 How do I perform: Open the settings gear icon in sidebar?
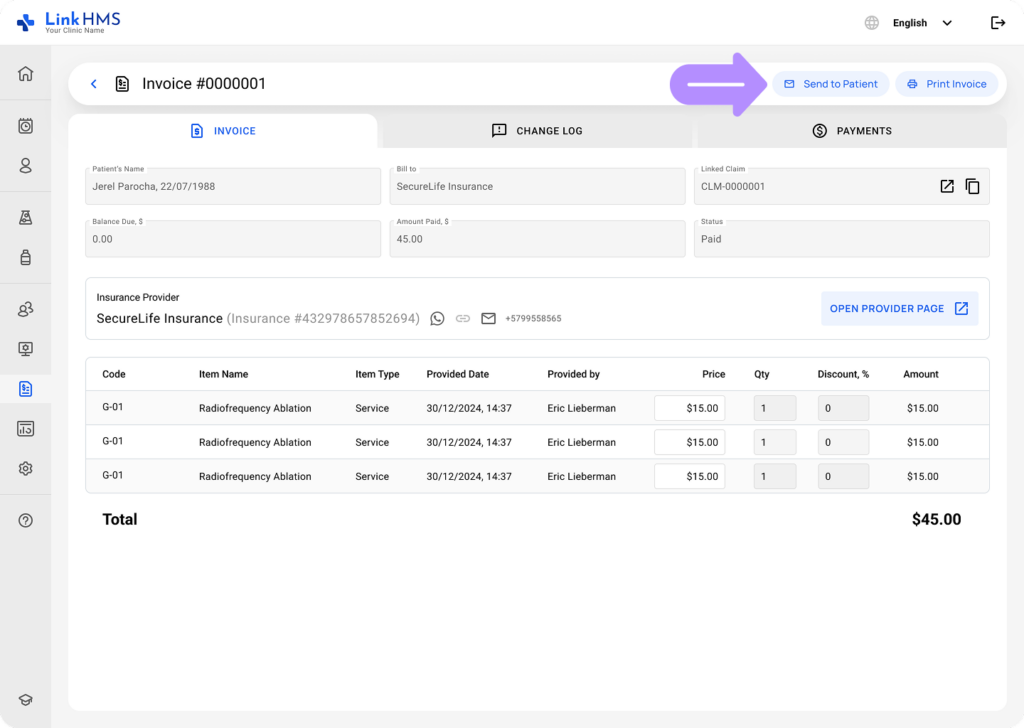coord(25,468)
